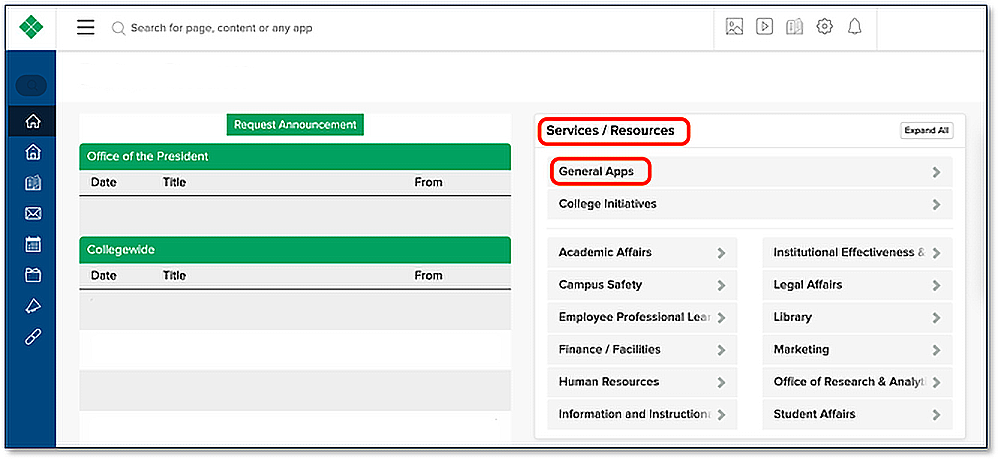Open the megaphone announcements sidebar icon

[33, 306]
